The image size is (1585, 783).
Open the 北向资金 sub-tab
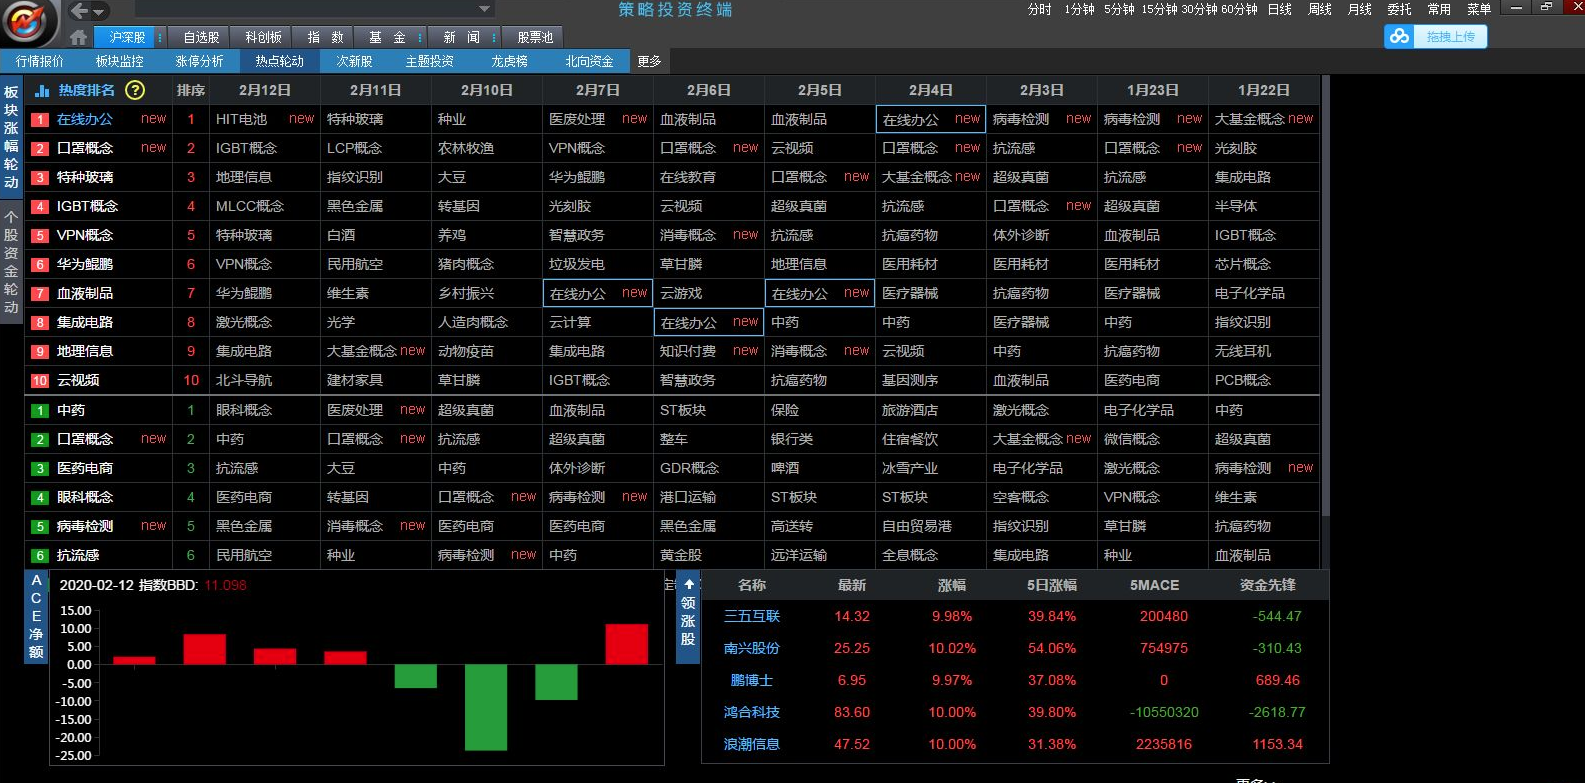589,61
